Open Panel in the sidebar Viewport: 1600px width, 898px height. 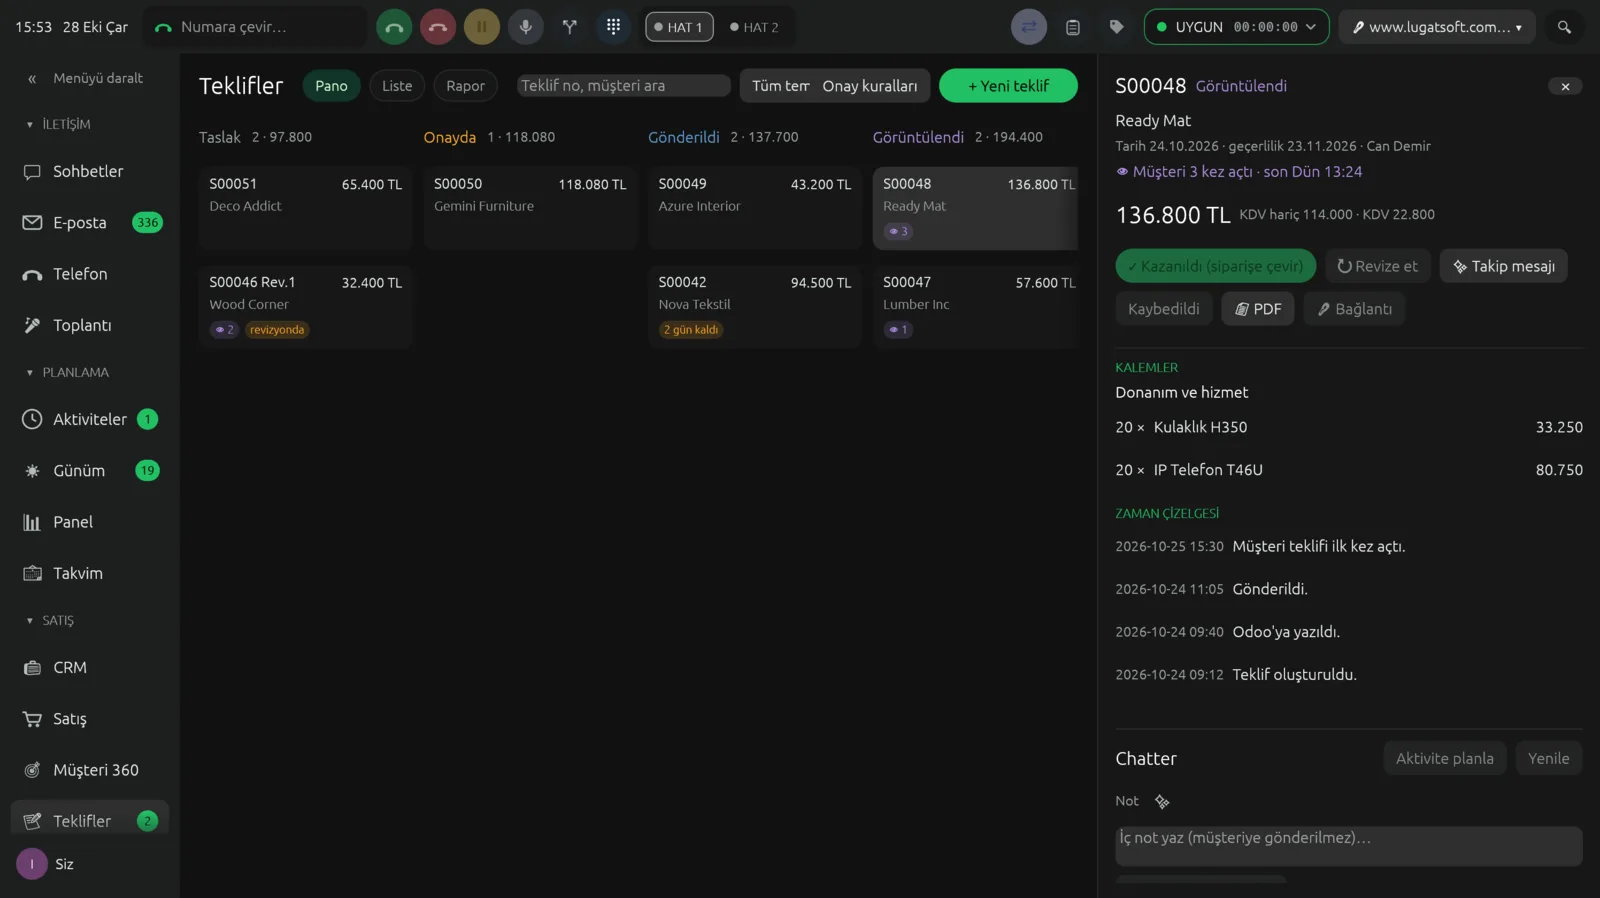90,522
